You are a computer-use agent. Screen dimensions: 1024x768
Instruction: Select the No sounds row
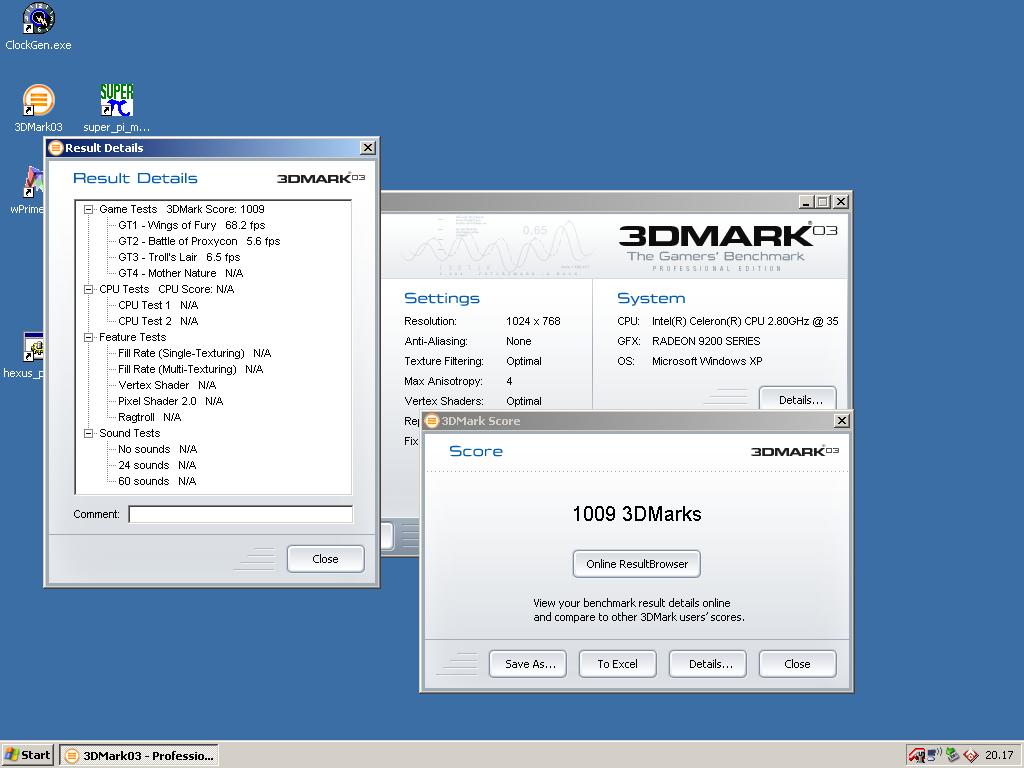(x=157, y=449)
